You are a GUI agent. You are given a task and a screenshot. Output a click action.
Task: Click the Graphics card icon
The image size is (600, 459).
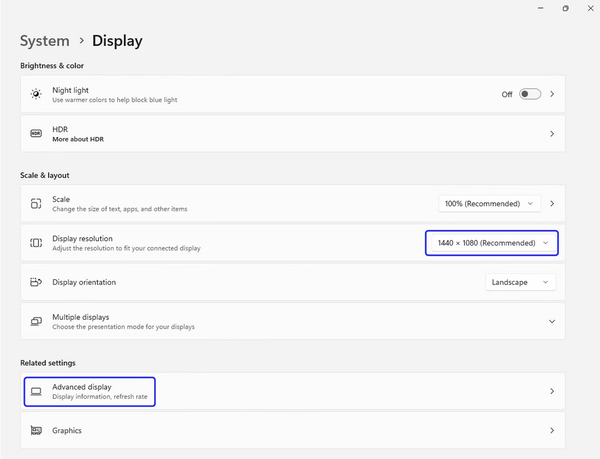tap(36, 431)
